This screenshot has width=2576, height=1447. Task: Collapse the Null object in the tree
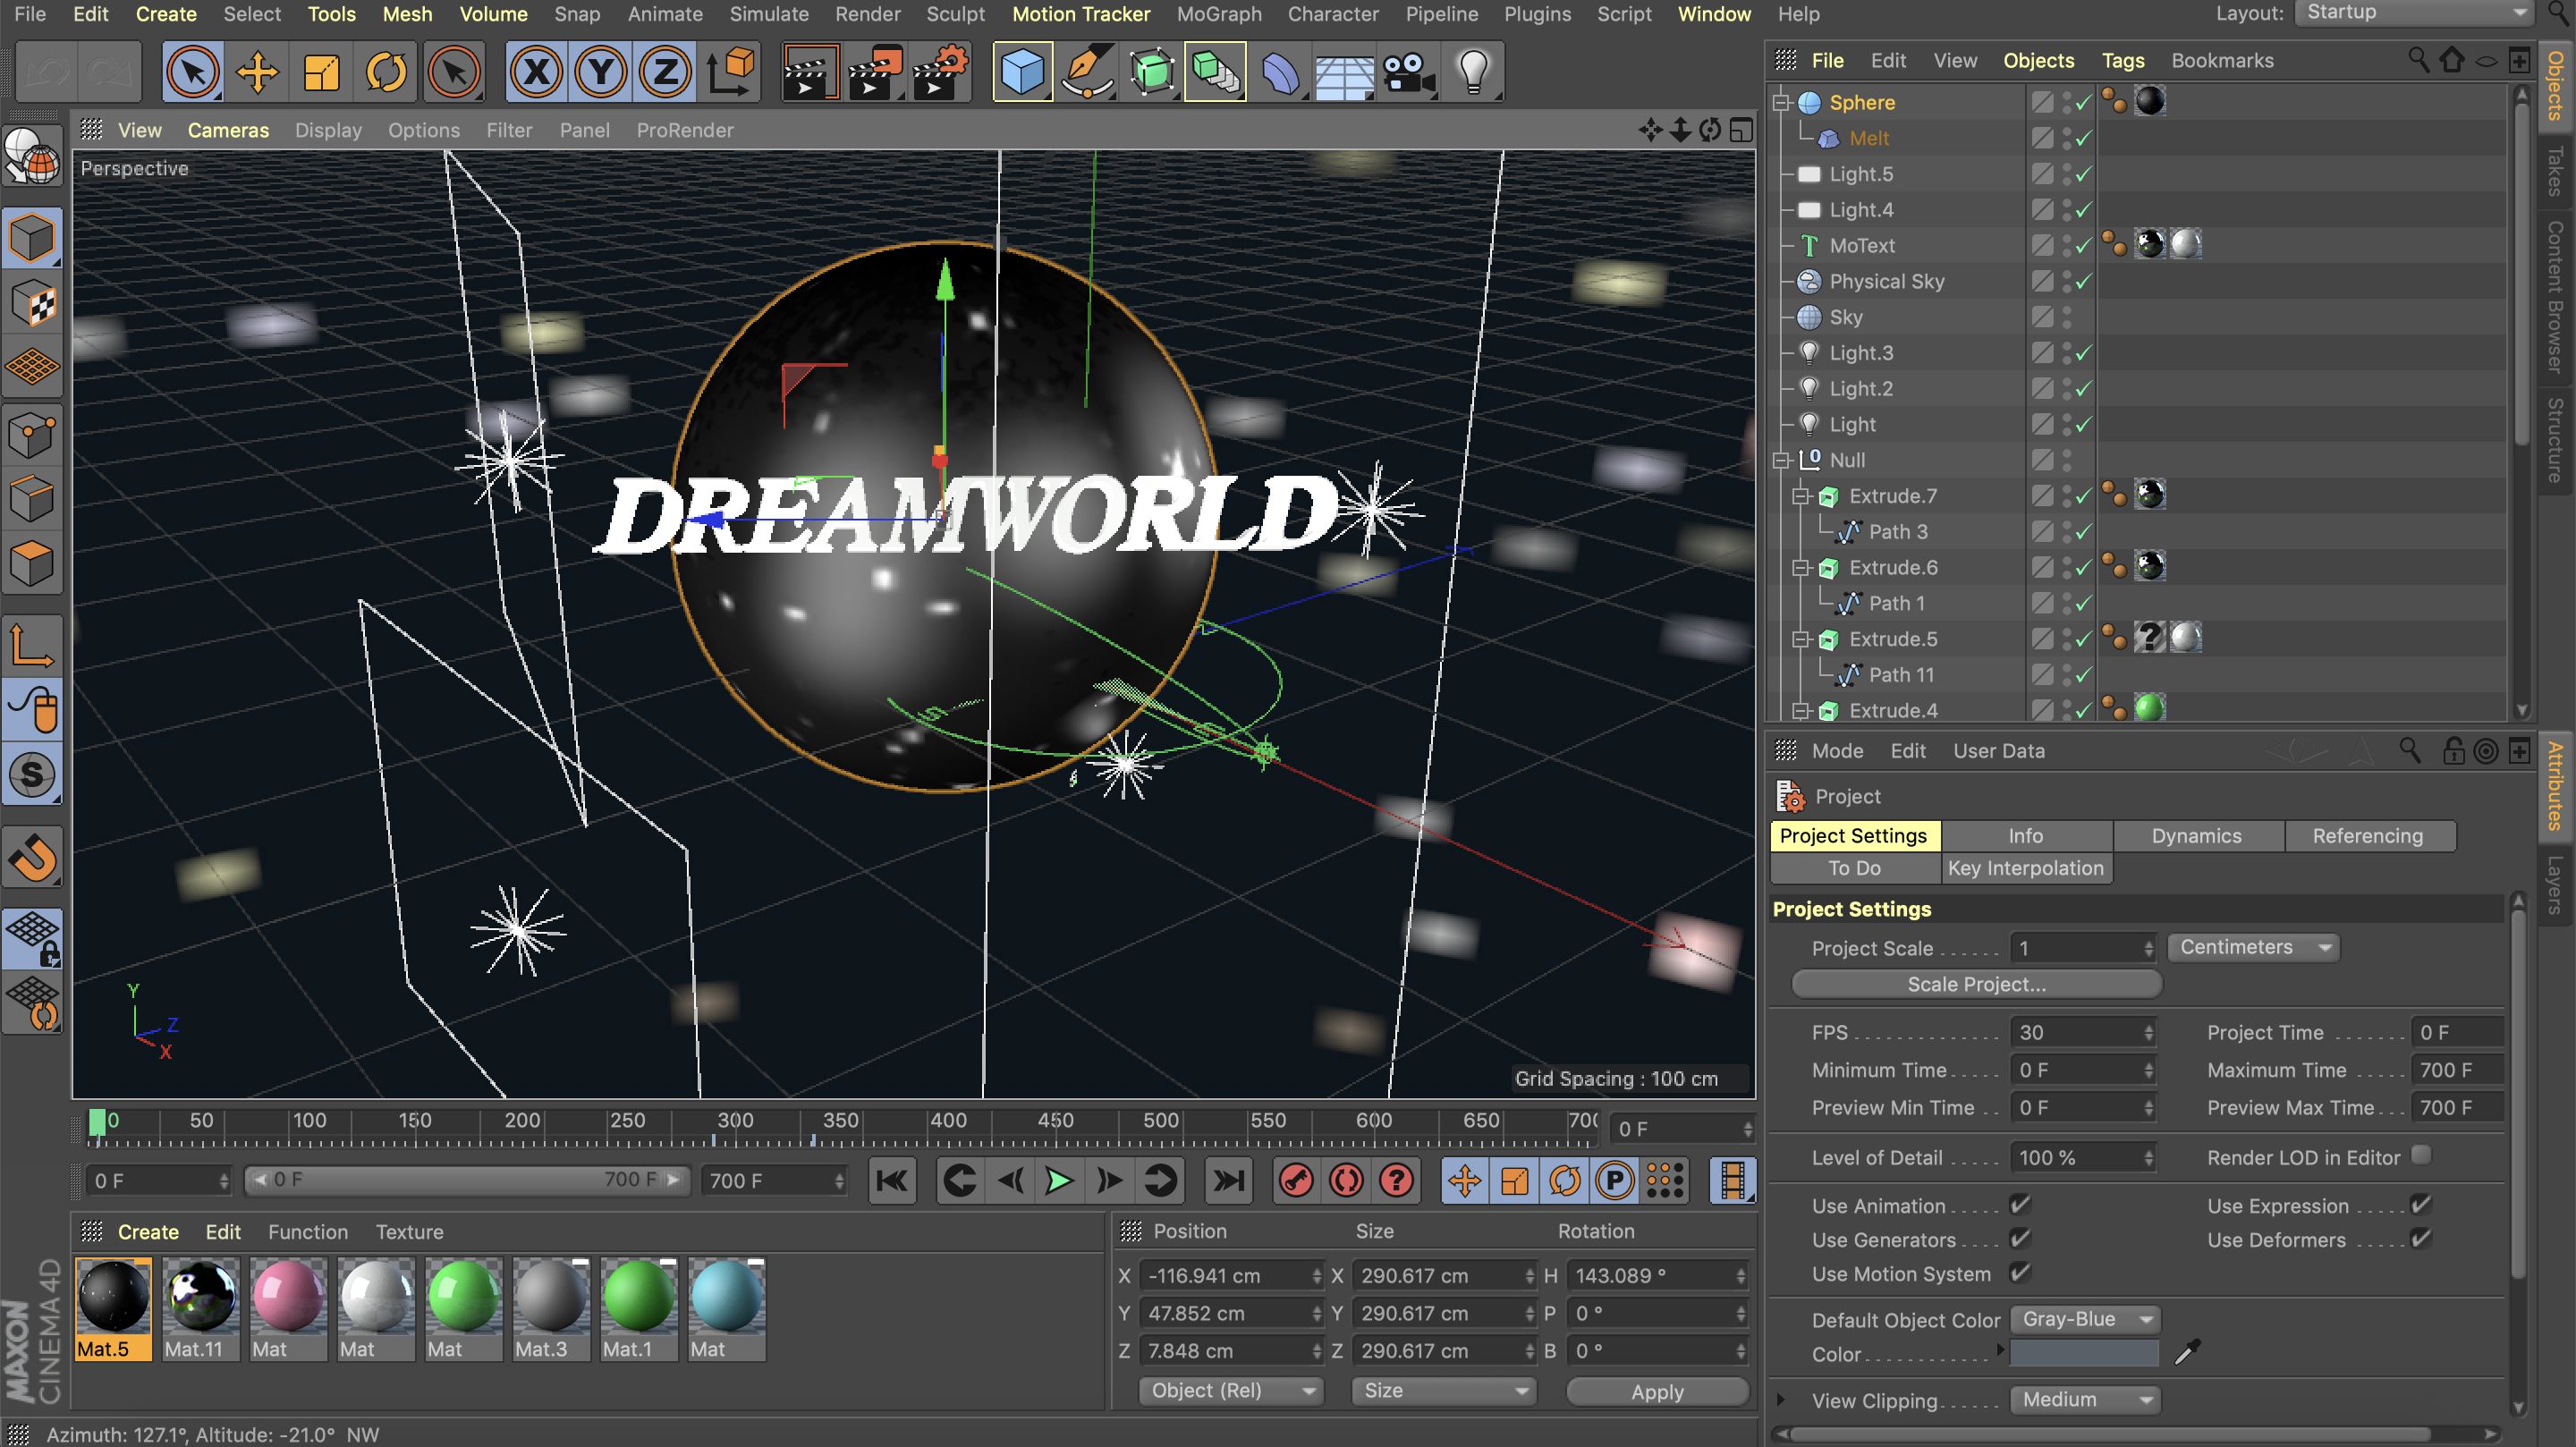click(1781, 460)
